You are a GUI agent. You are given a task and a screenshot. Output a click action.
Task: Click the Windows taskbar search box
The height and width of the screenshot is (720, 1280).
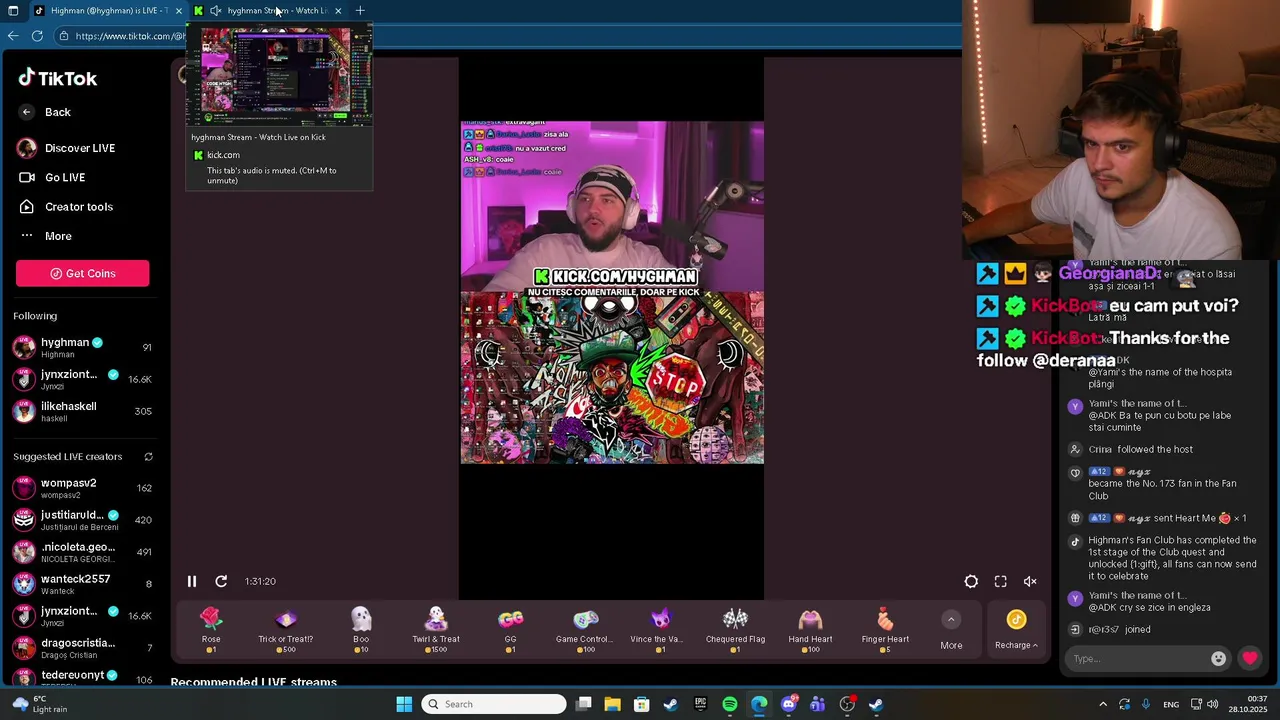494,704
